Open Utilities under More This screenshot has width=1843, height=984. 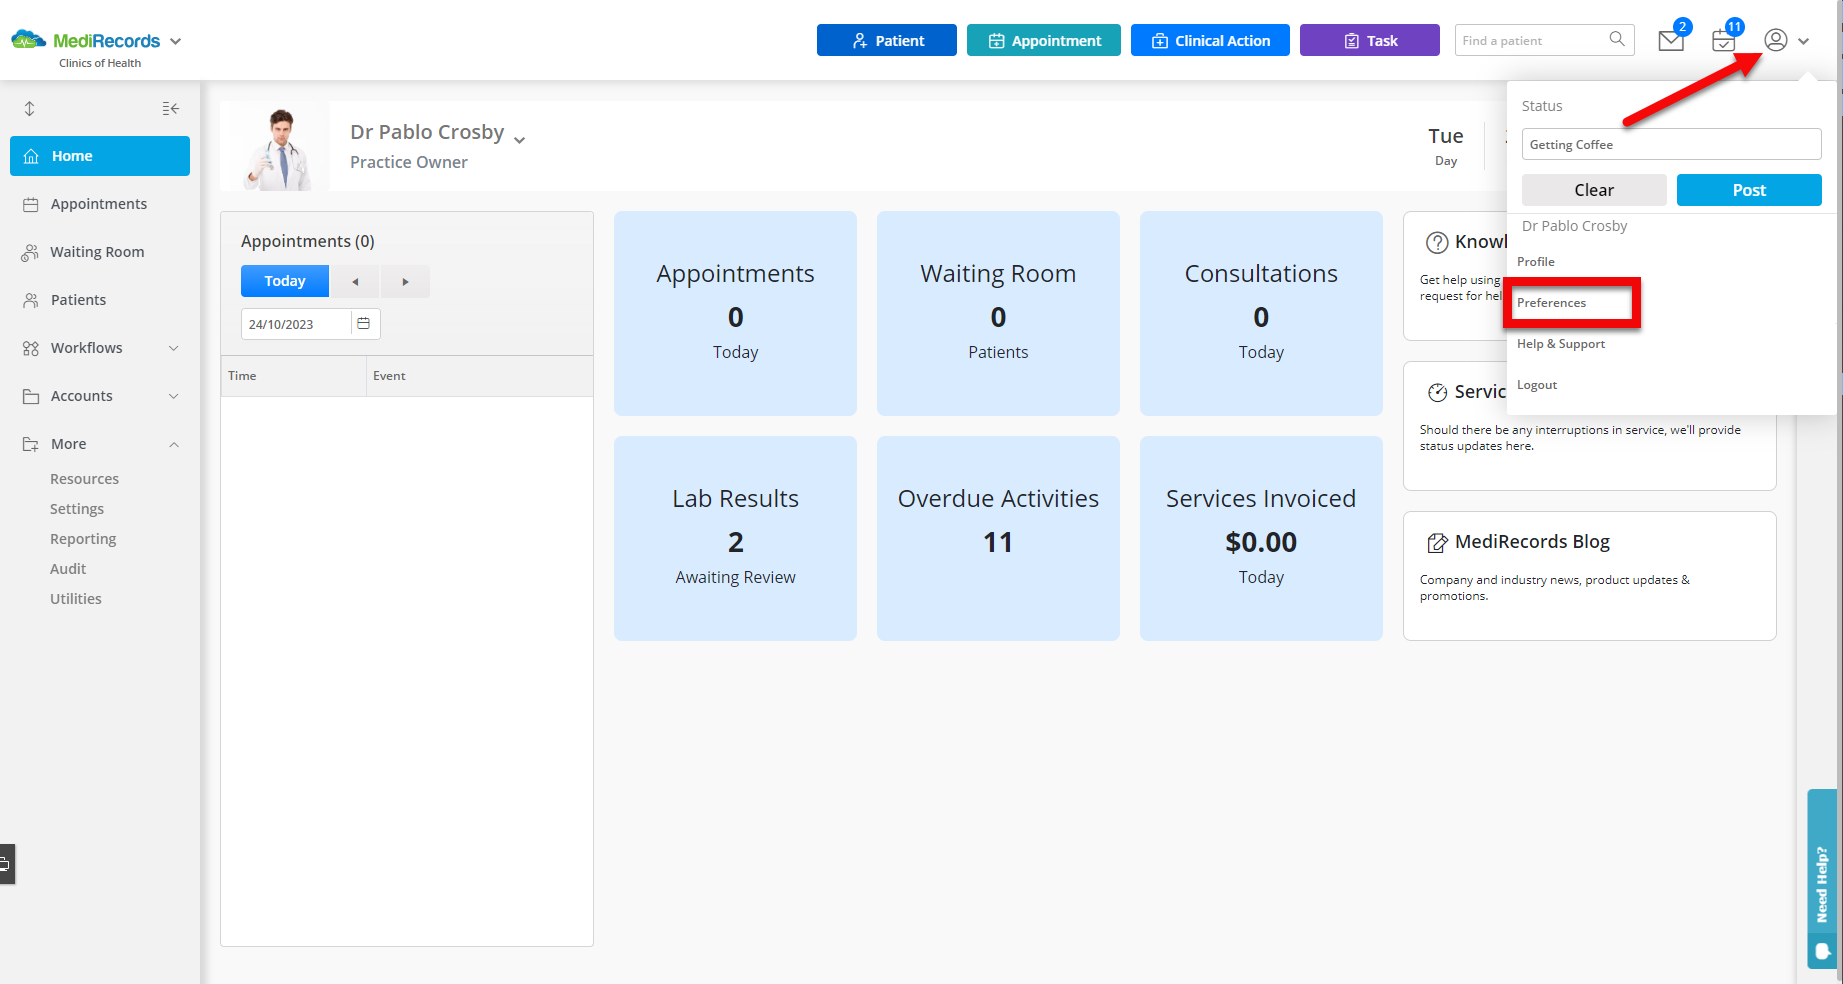(76, 599)
